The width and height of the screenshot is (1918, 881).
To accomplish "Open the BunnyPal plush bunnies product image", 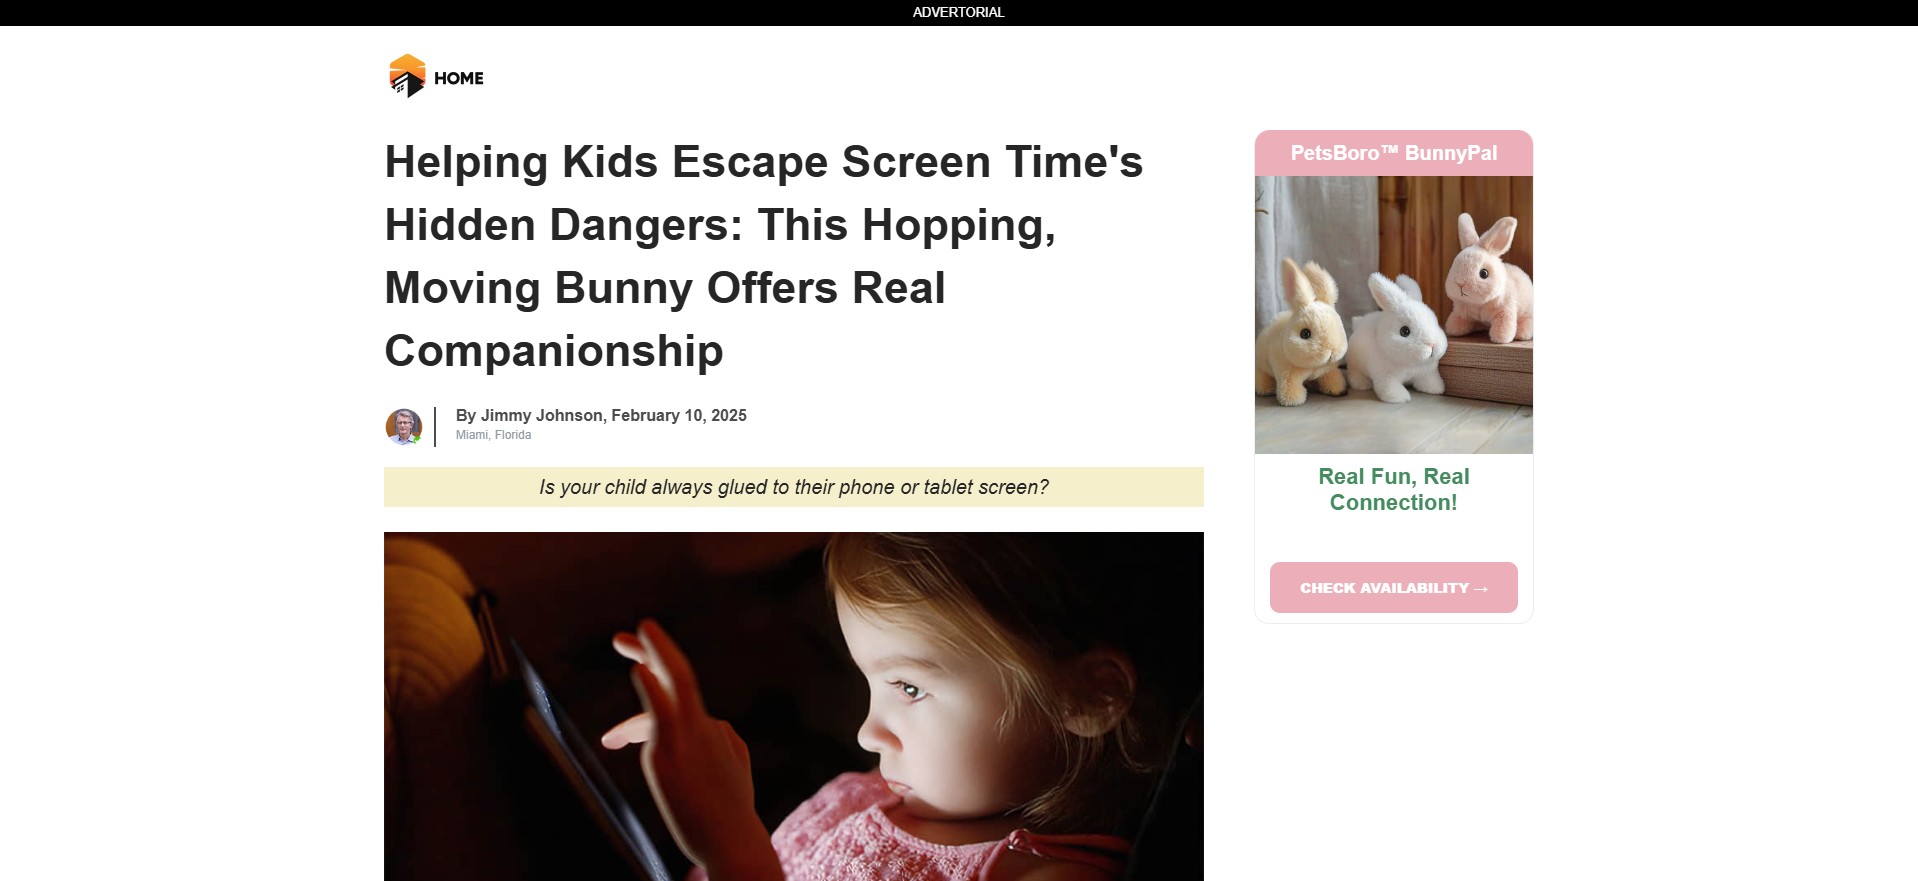I will pos(1393,314).
